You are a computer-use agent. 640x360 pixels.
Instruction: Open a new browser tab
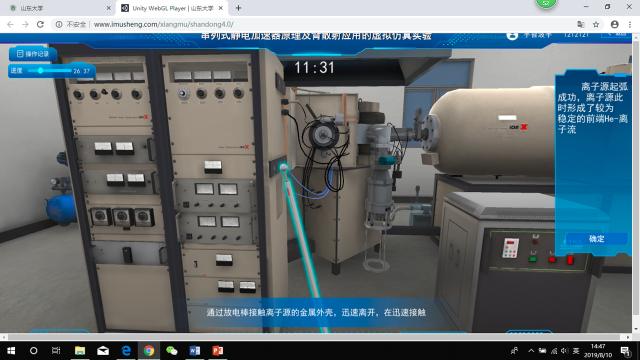[x=238, y=8]
